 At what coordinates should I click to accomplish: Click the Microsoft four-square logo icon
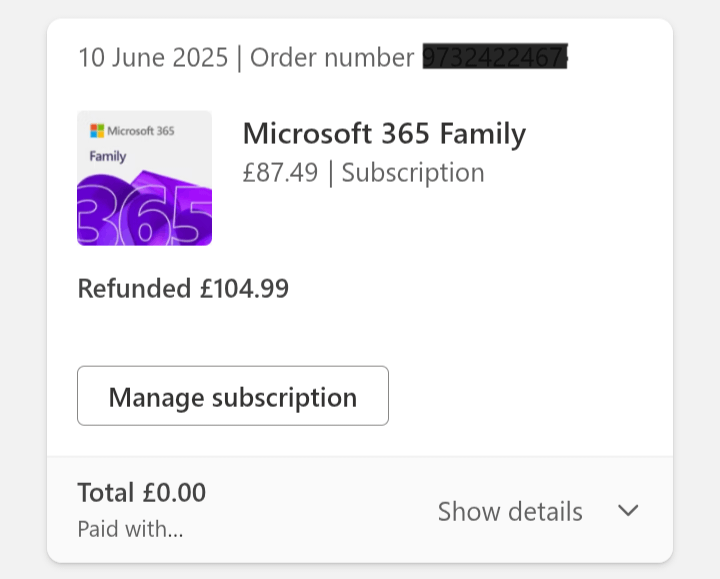(97, 131)
